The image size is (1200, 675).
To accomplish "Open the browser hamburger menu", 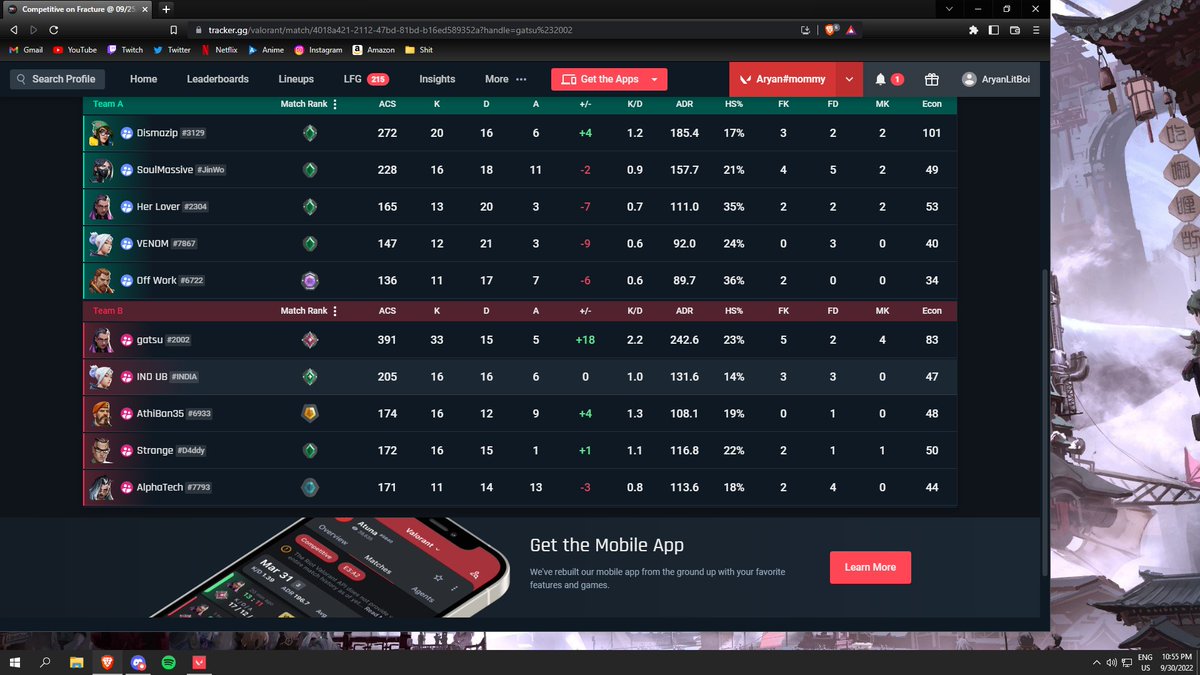I will click(1035, 30).
